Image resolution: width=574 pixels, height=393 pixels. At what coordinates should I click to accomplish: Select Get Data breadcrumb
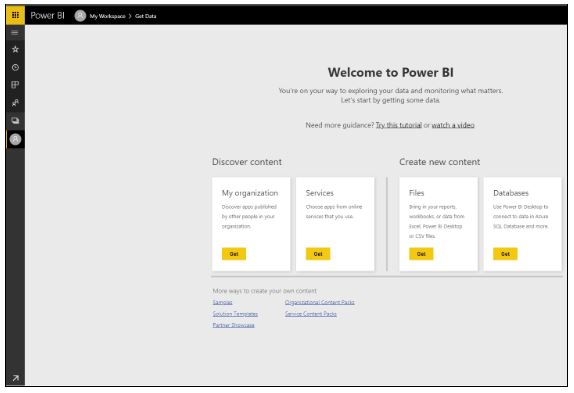(146, 16)
